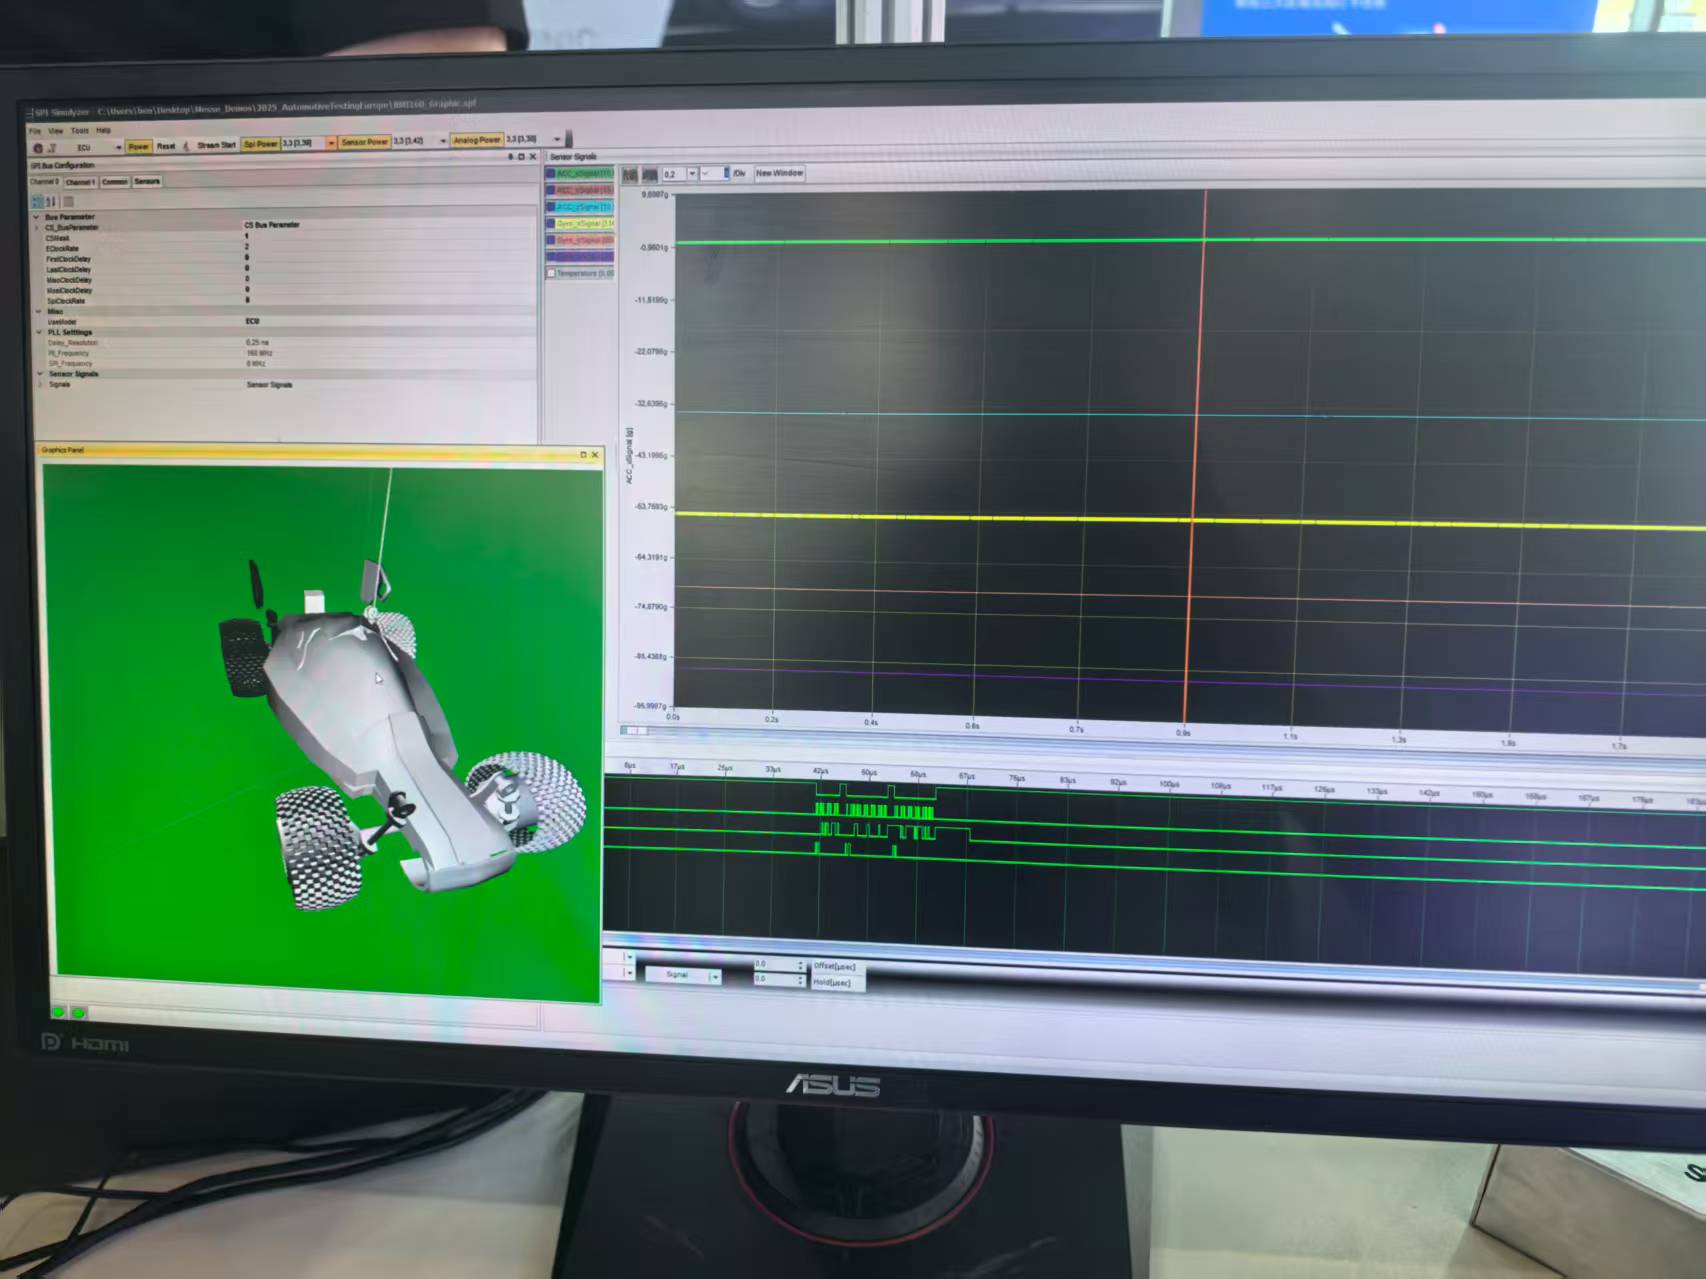Click the Reset button

(166, 146)
